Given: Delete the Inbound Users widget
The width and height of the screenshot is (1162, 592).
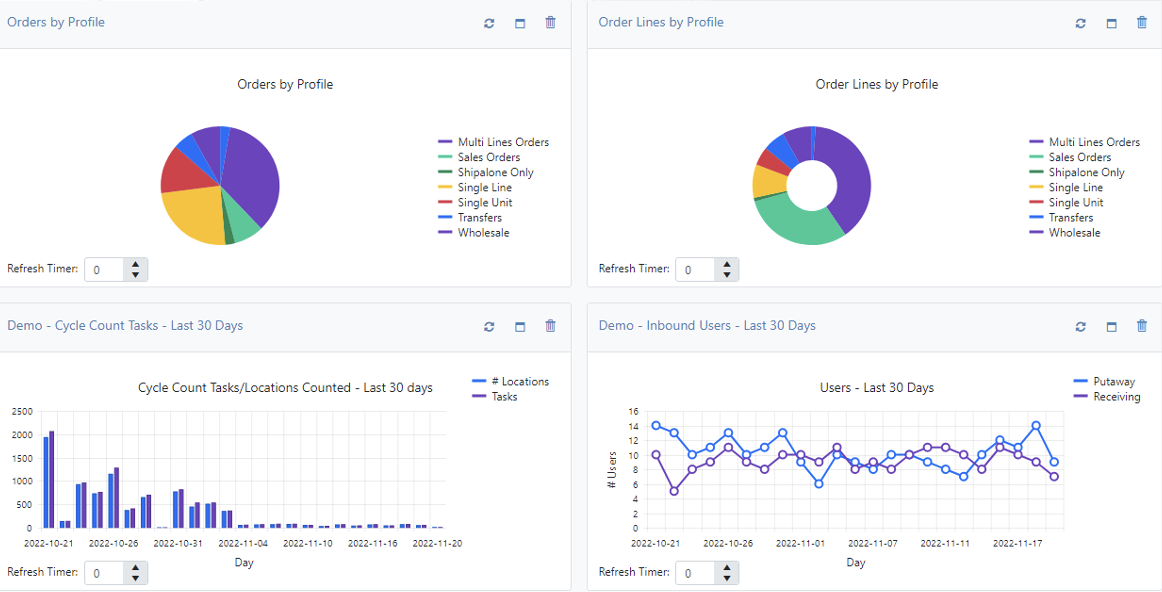Looking at the screenshot, I should point(1142,326).
